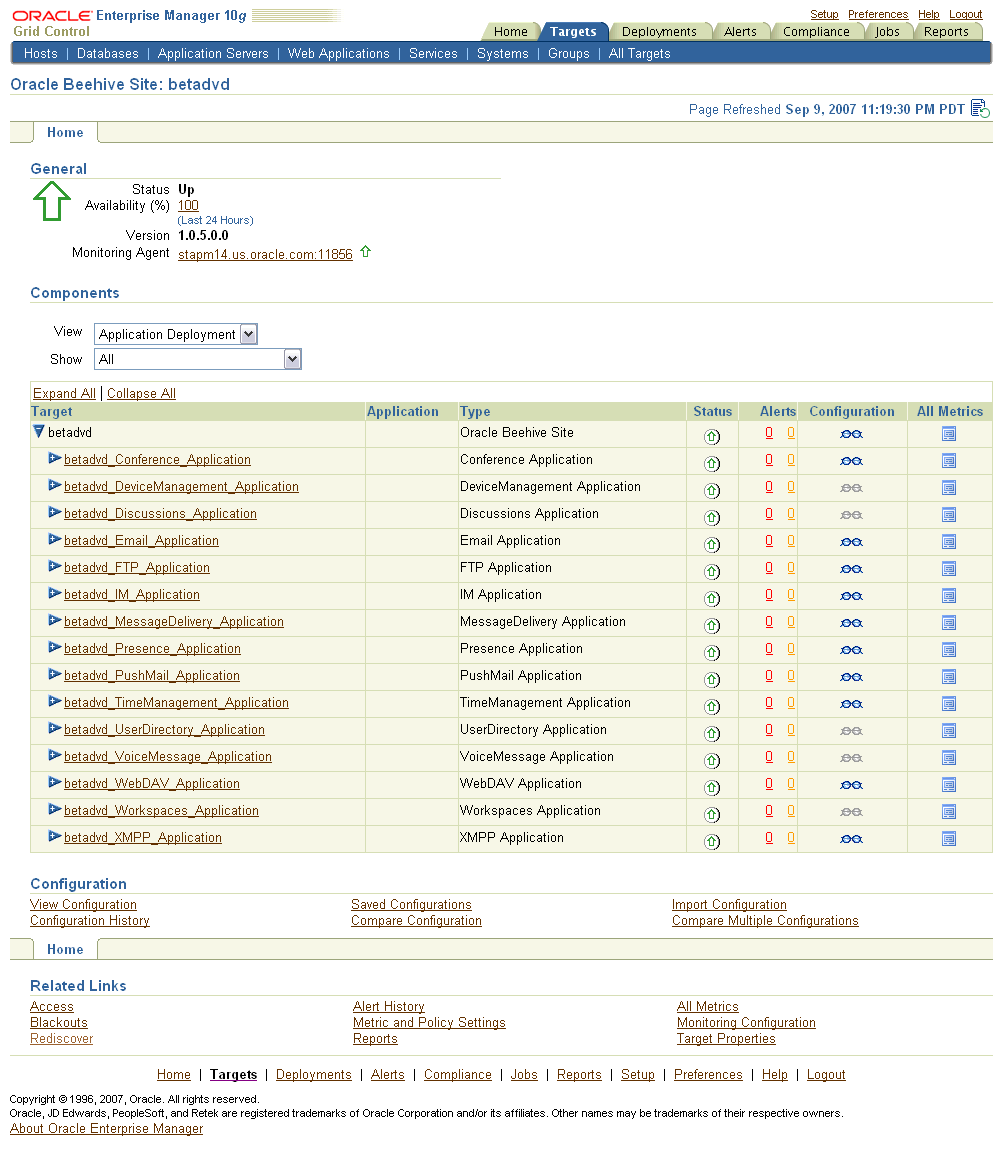Click the large green availability up arrow
Screen dimensions: 1003x1151
point(51,201)
